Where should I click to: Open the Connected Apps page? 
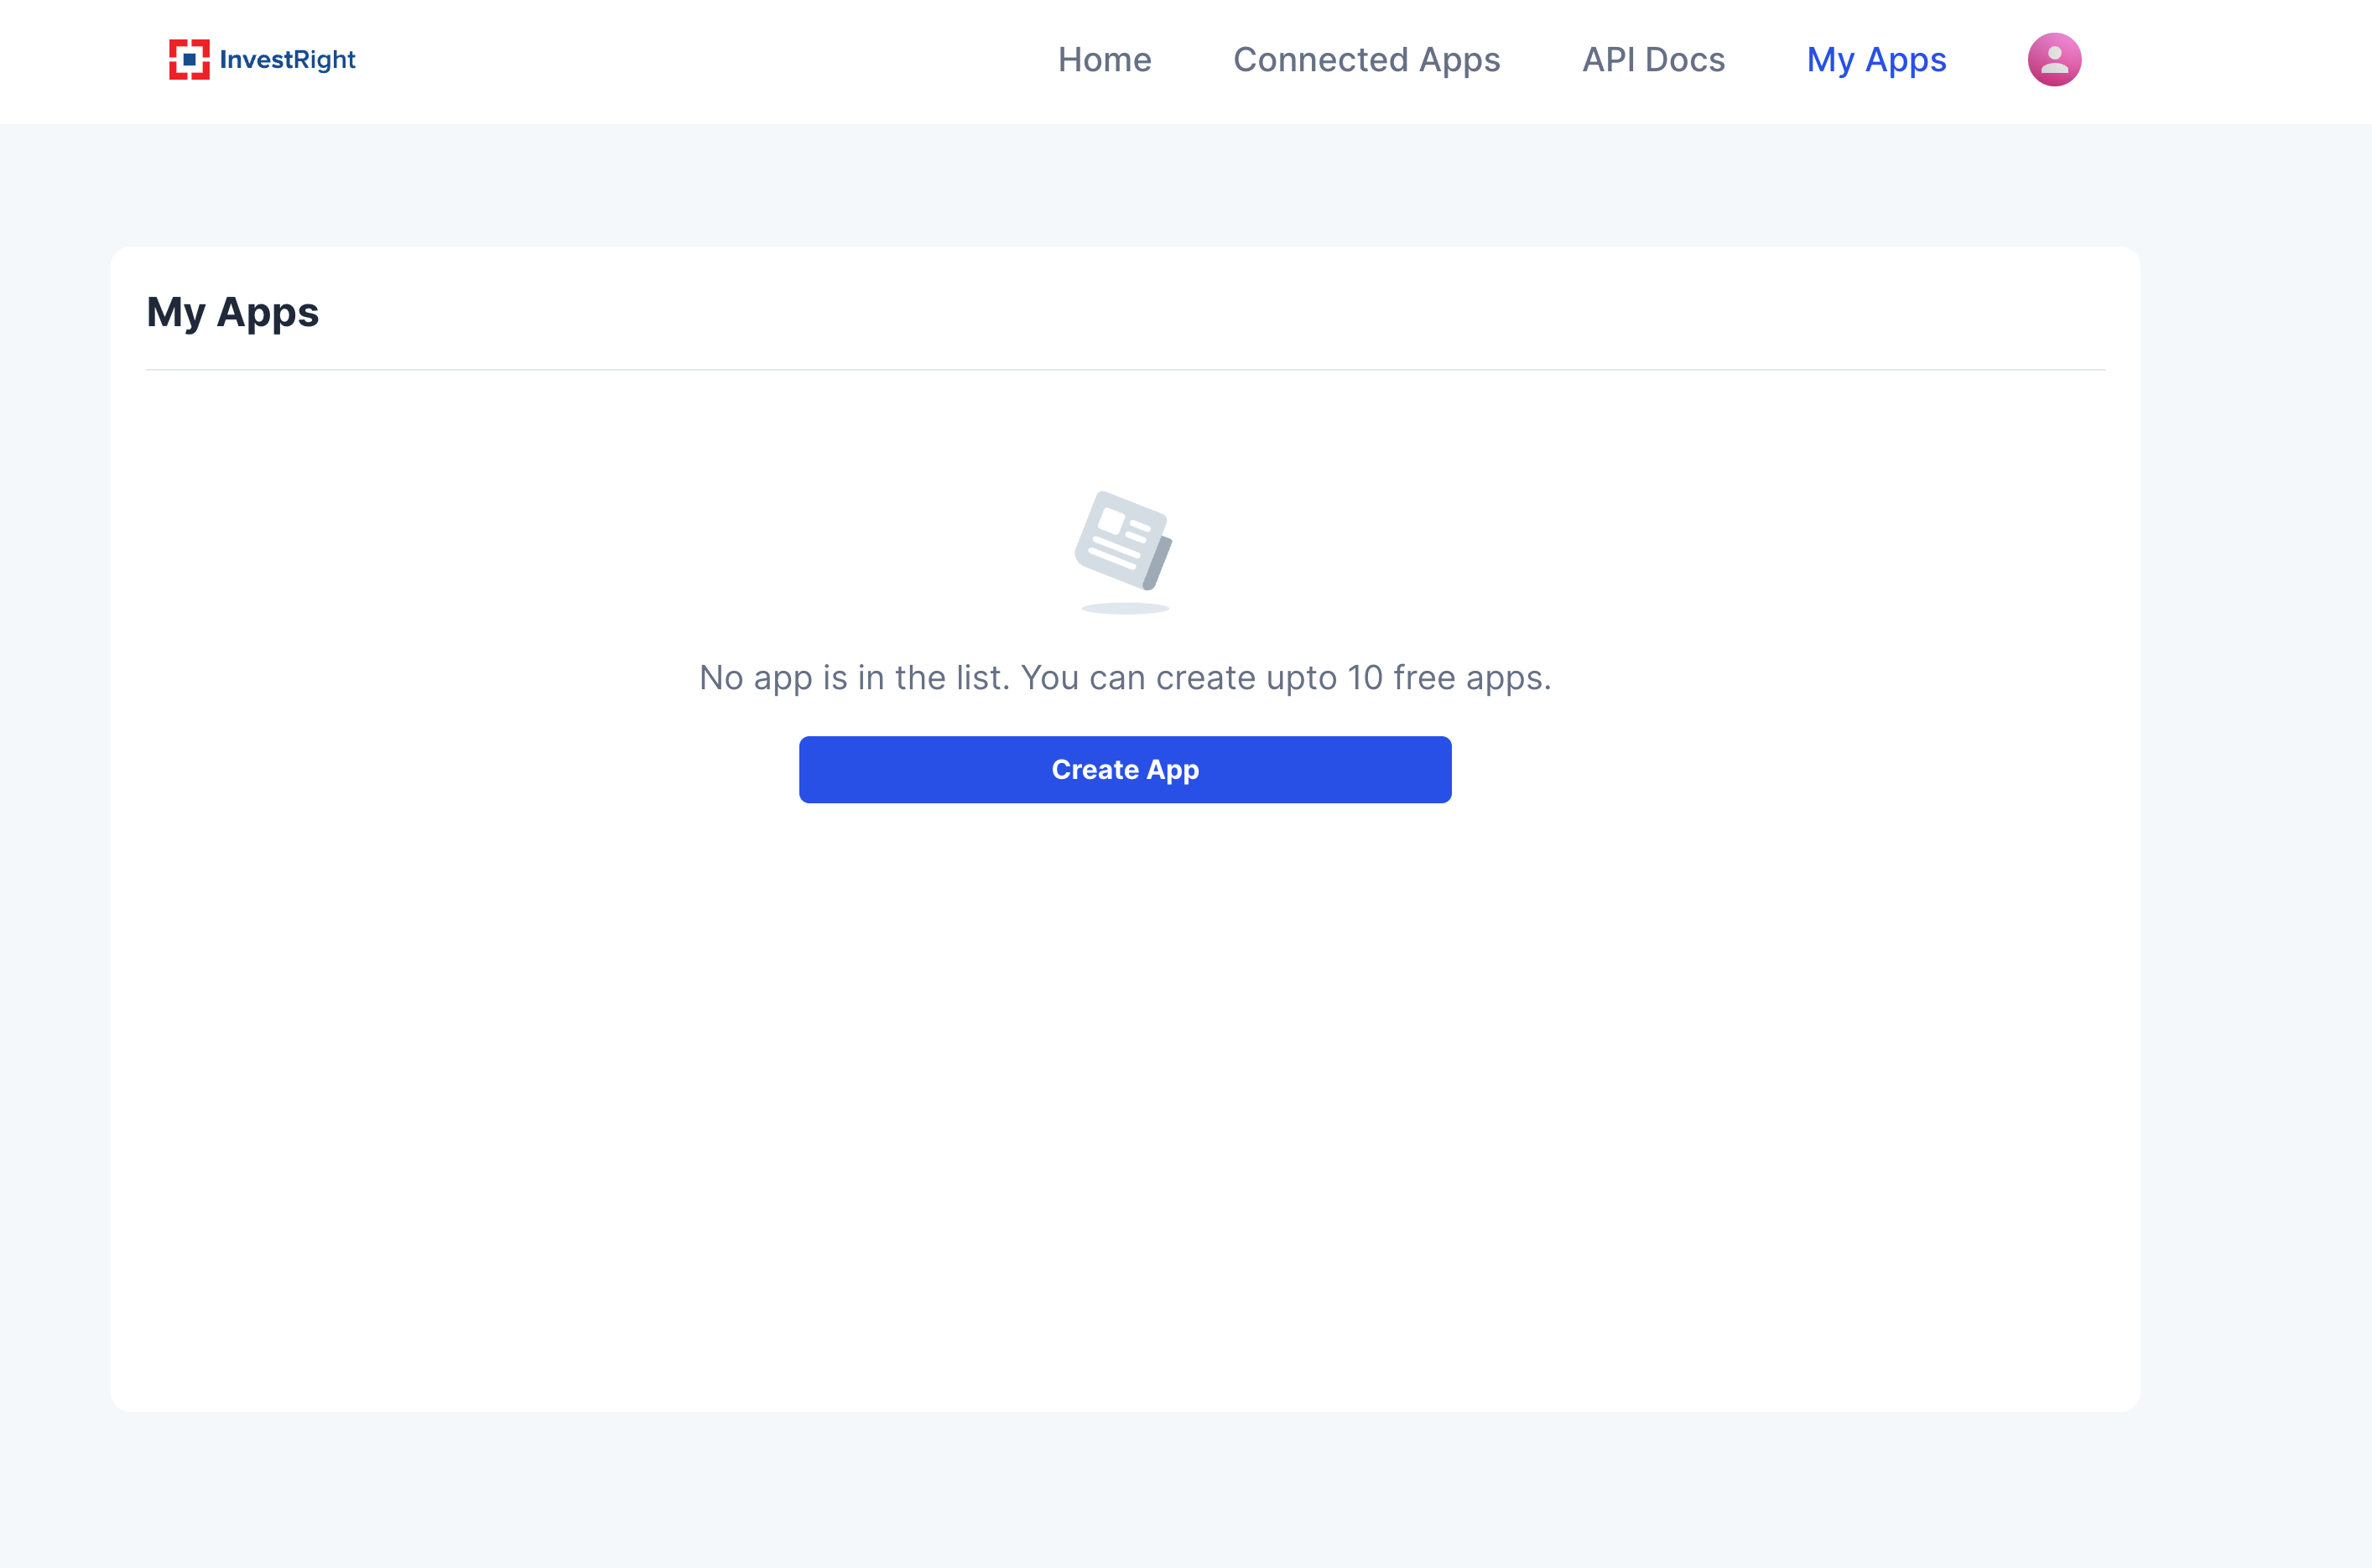(1366, 60)
